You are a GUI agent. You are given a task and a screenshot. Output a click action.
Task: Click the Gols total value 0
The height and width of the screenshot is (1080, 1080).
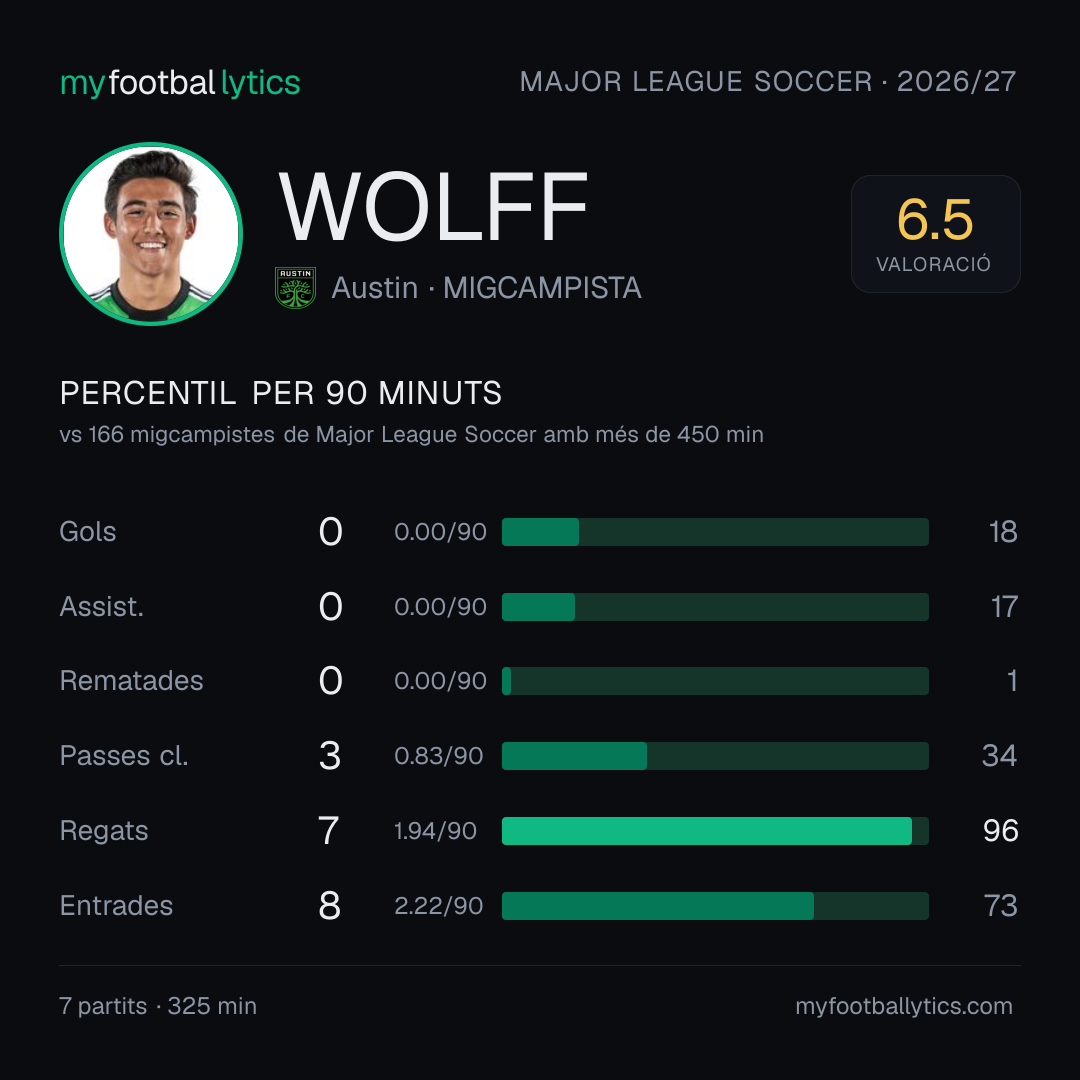pos(331,532)
